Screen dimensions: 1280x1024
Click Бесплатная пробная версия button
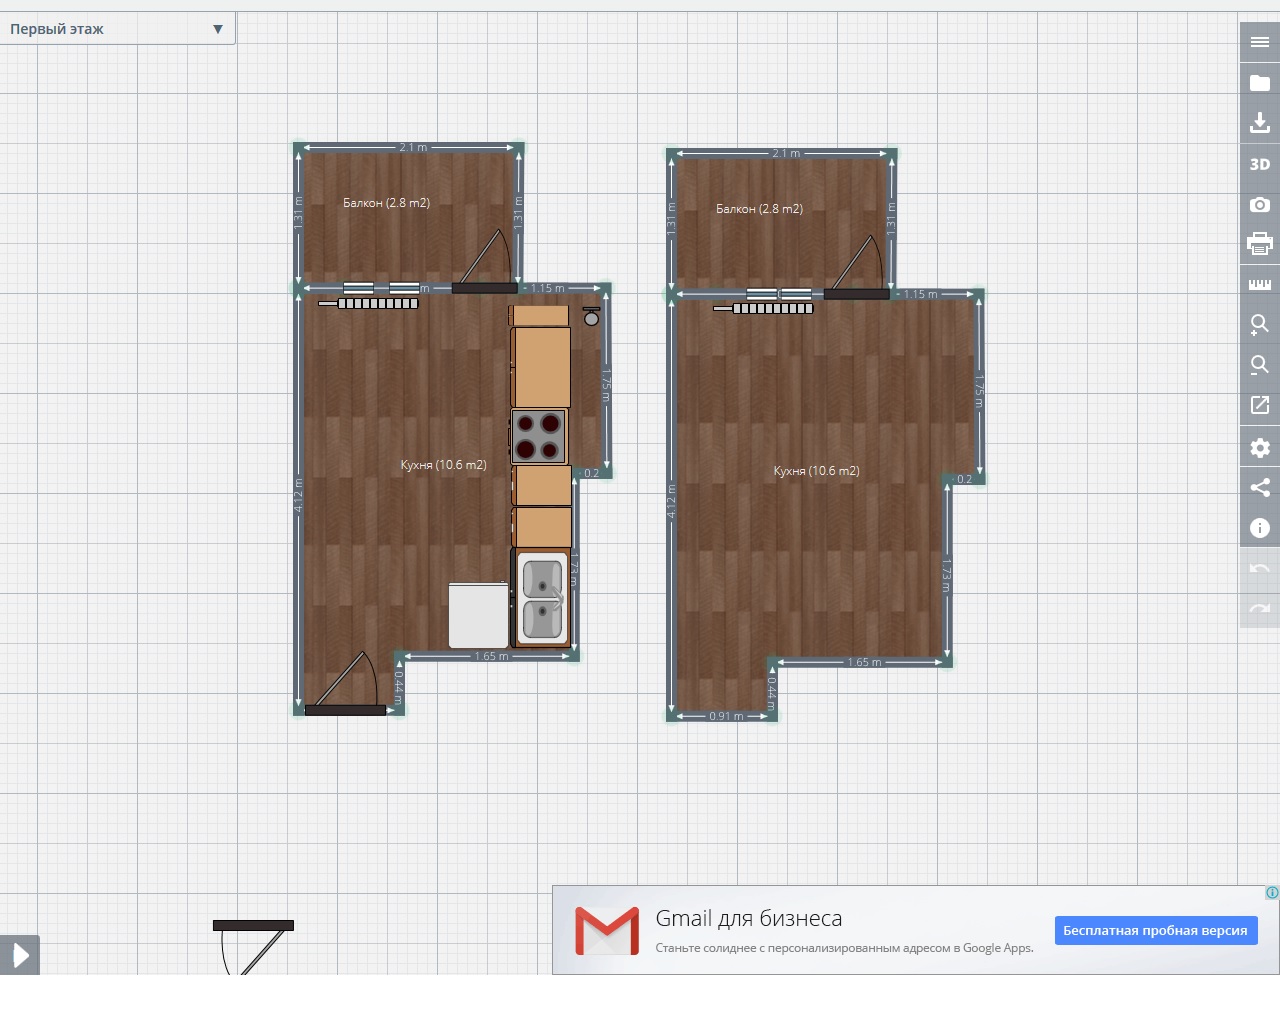tap(1156, 931)
